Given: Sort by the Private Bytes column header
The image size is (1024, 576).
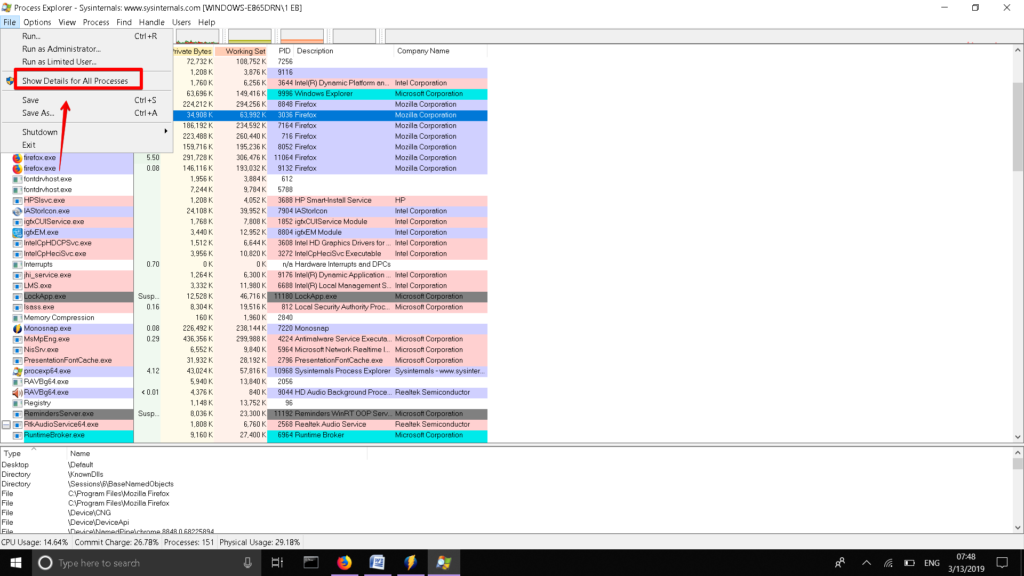Looking at the screenshot, I should coord(193,51).
